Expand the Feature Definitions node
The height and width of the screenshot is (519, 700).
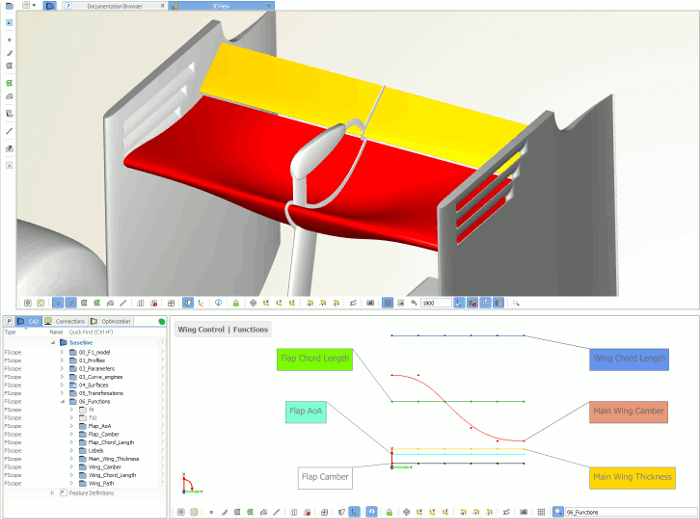pos(52,493)
